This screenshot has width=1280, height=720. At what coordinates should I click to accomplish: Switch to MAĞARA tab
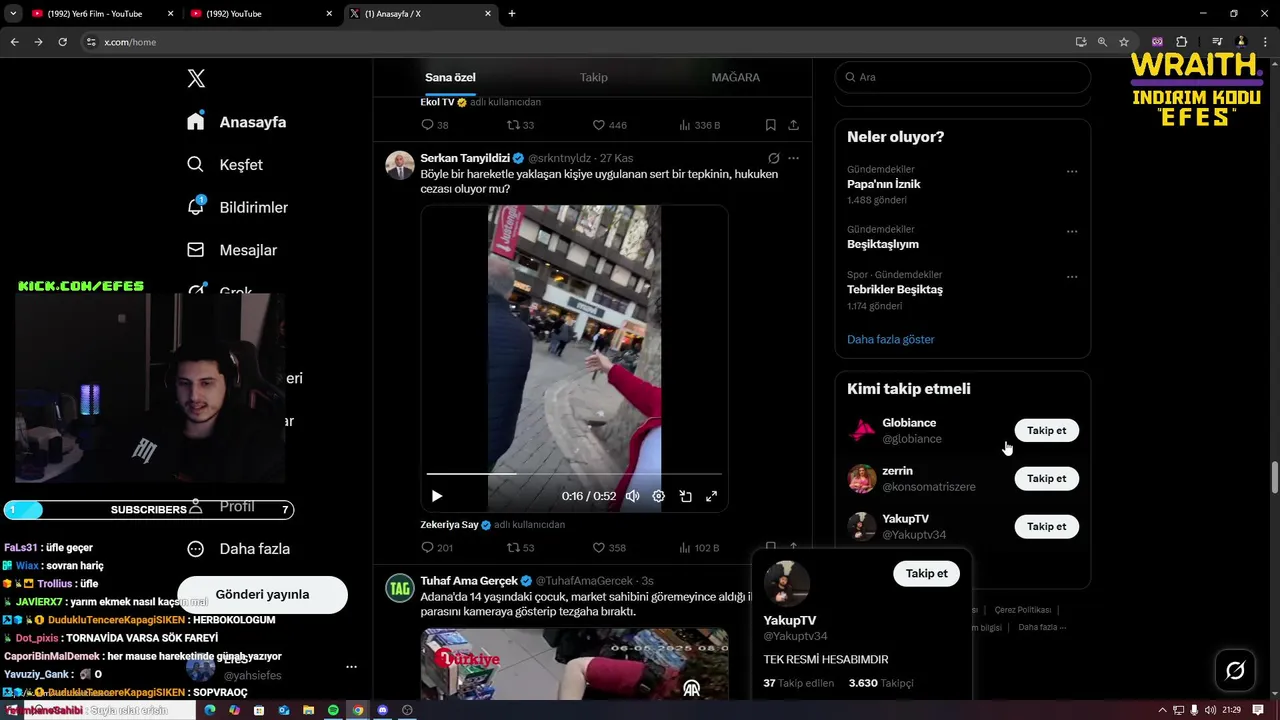(x=736, y=77)
